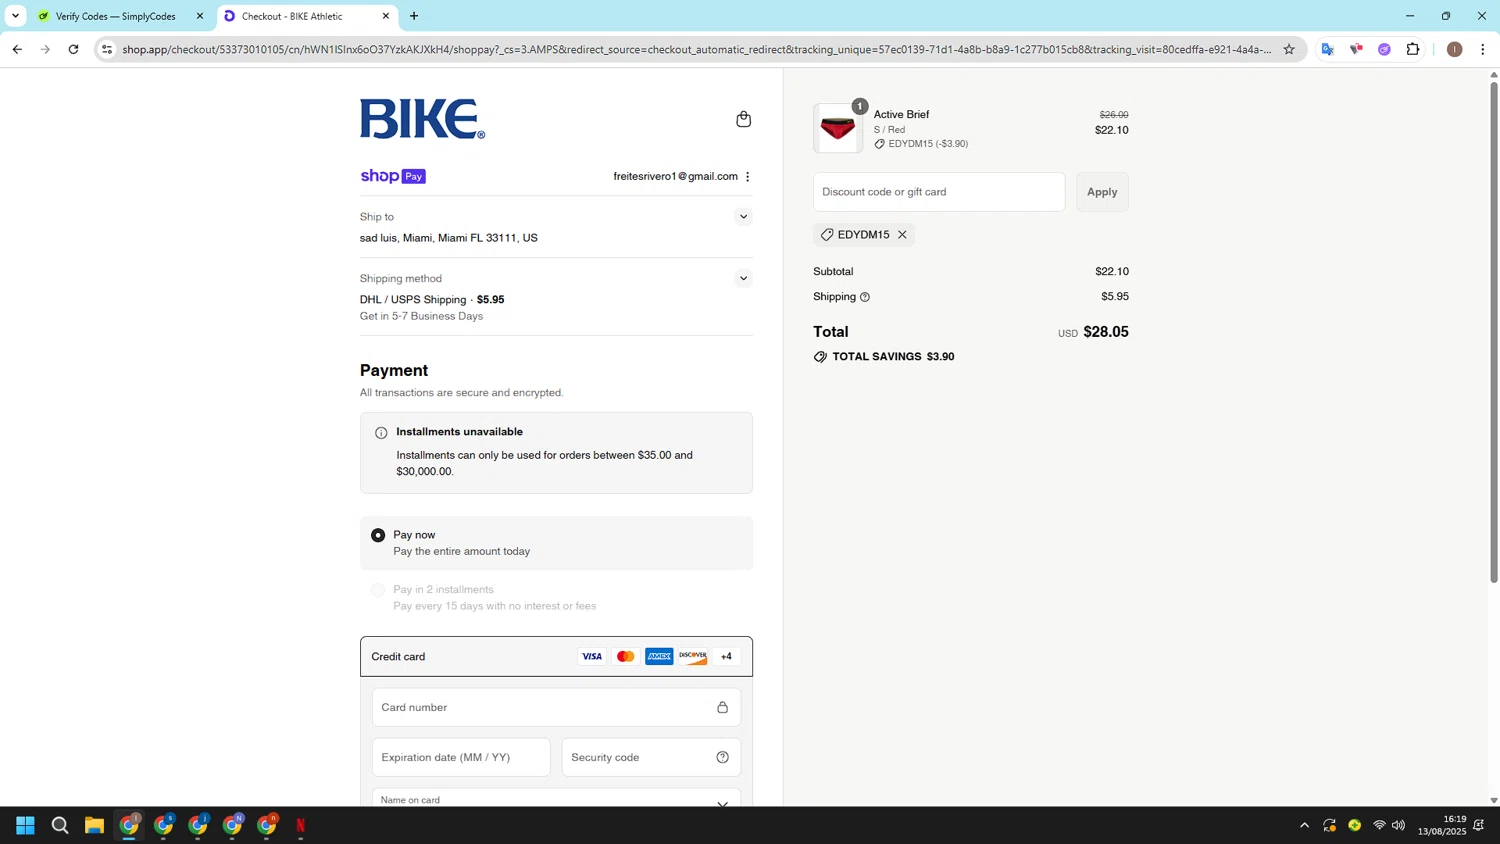Screen dimensions: 1500x844
Task: Open Windows taskbar search
Action: pyautogui.click(x=60, y=826)
